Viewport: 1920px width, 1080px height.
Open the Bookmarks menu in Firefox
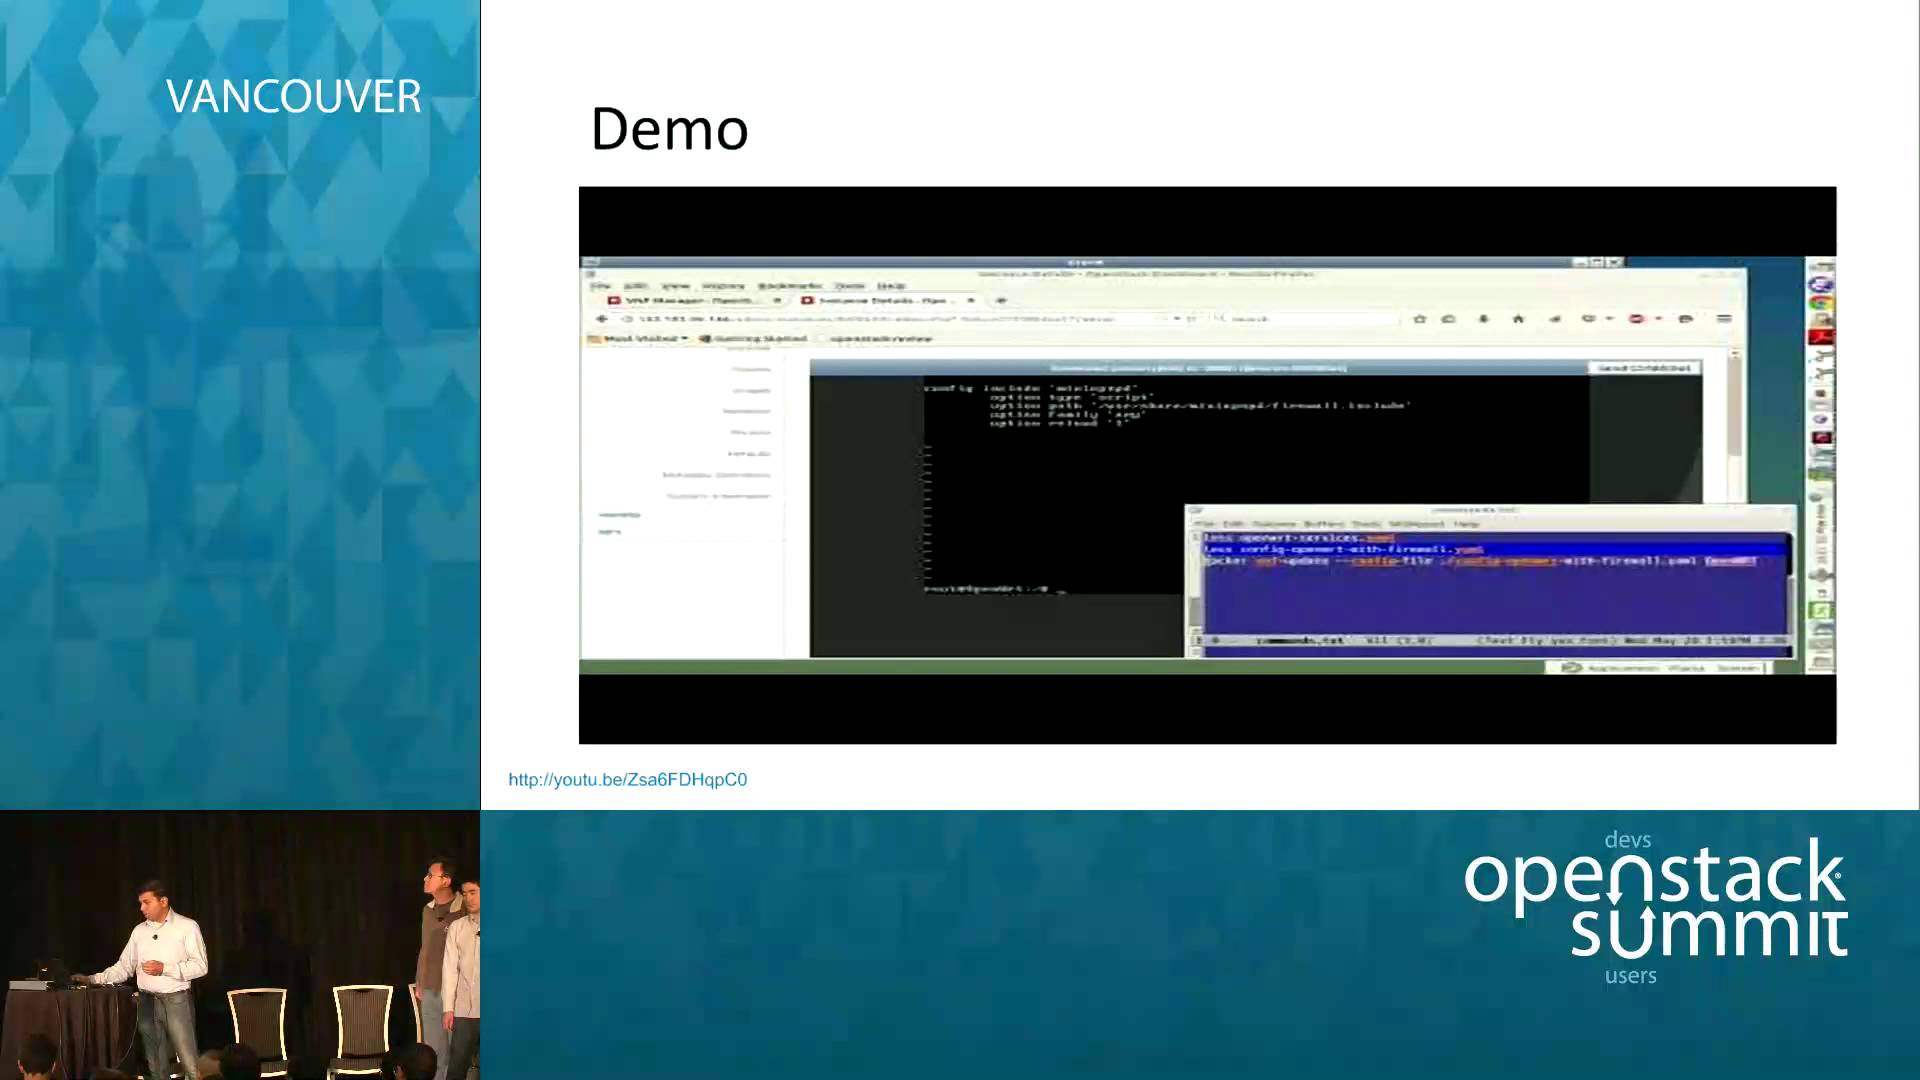(789, 286)
